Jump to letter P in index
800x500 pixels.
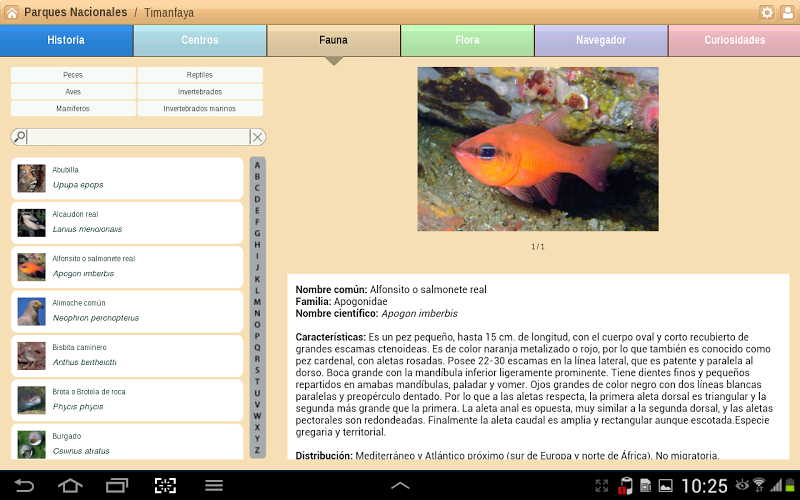(x=257, y=336)
